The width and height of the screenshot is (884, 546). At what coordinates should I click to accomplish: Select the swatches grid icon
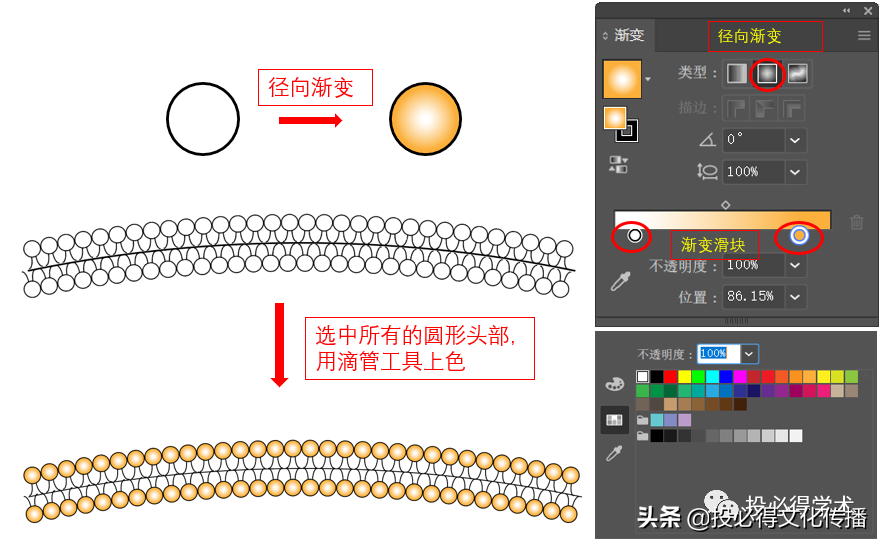(x=615, y=420)
